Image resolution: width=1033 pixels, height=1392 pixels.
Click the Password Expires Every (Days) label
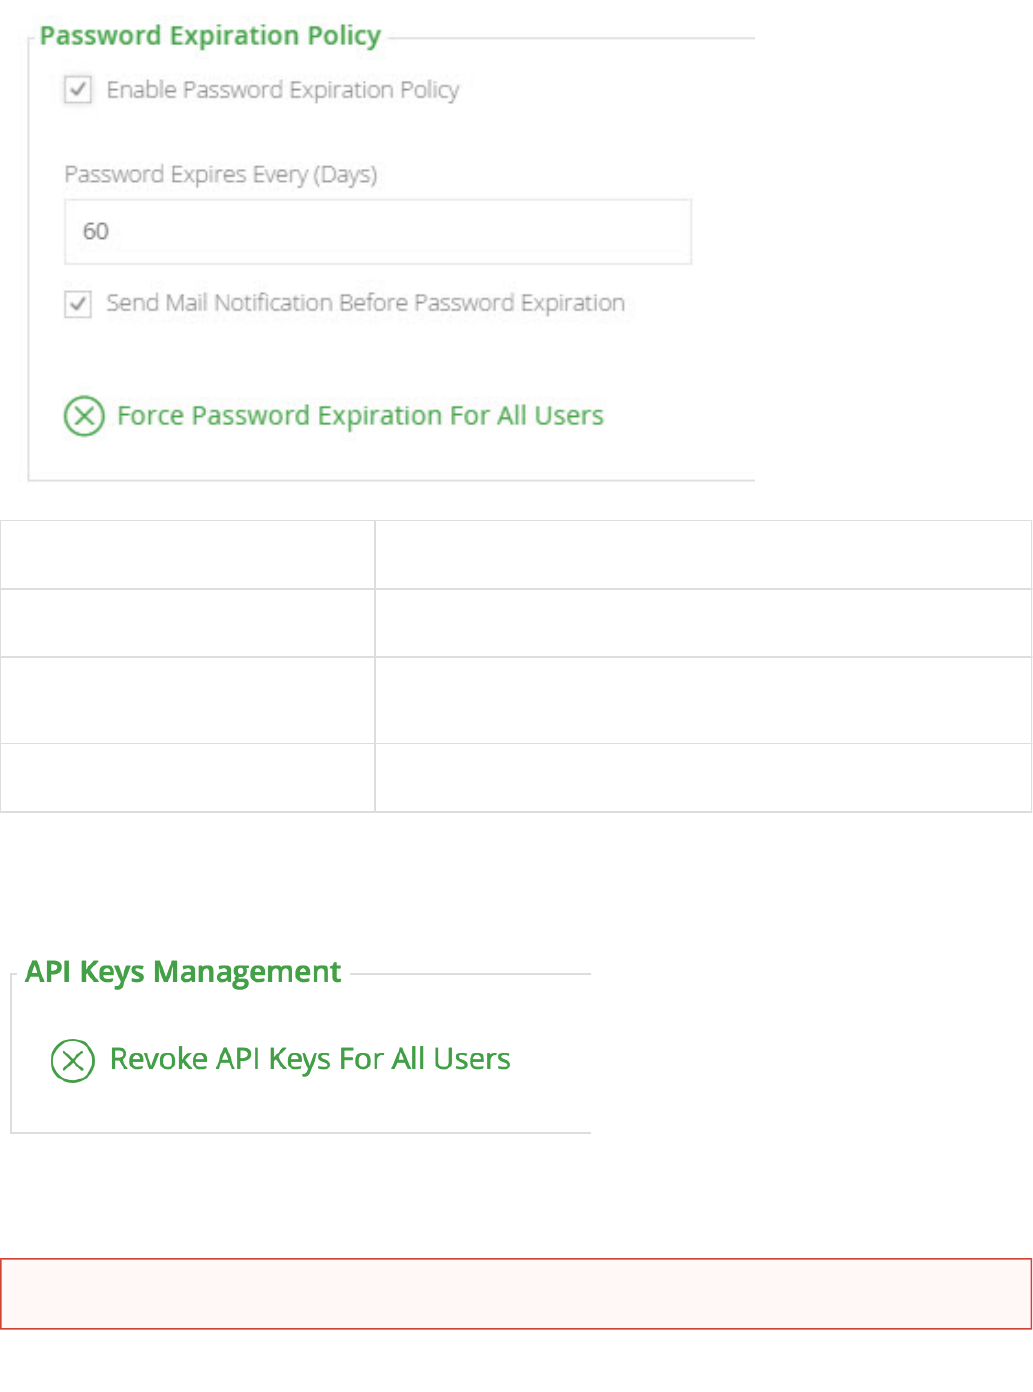click(x=220, y=175)
